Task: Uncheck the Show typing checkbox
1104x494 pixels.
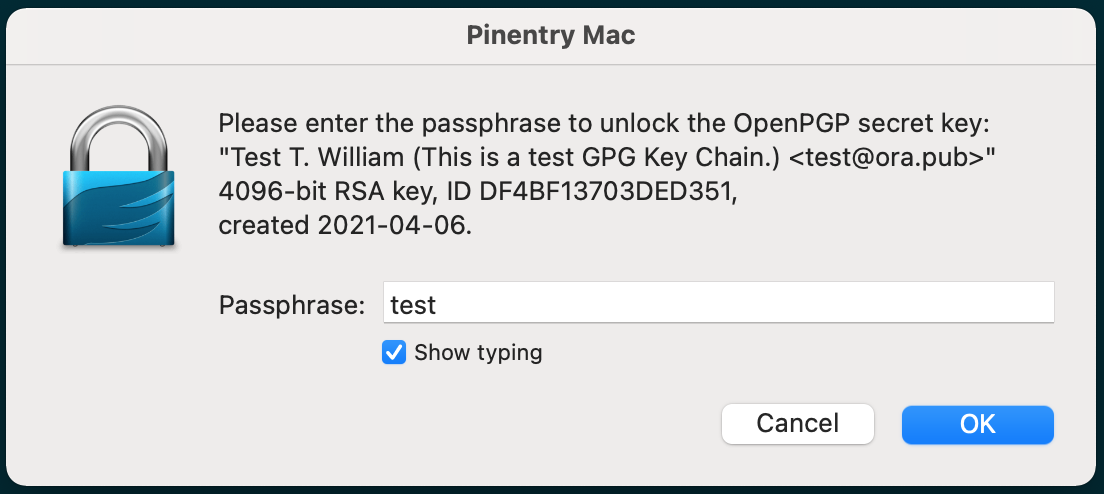Action: (x=394, y=352)
